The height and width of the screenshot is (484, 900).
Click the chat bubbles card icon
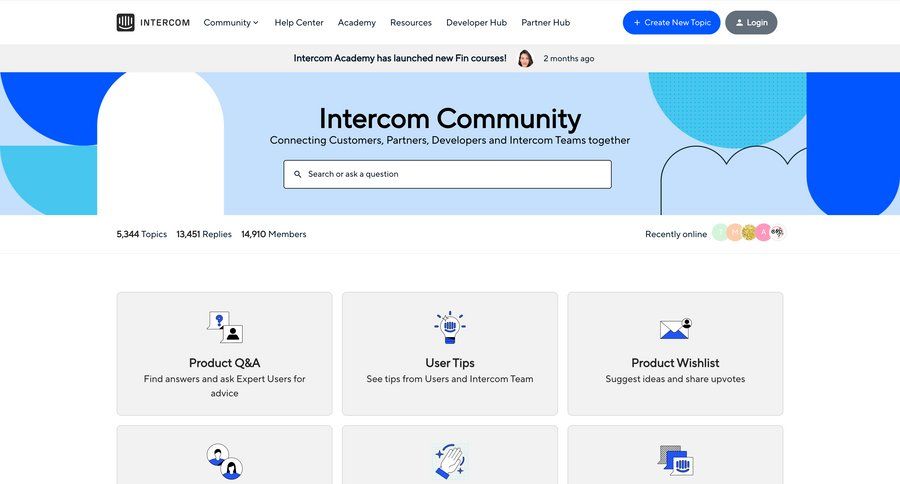point(676,460)
